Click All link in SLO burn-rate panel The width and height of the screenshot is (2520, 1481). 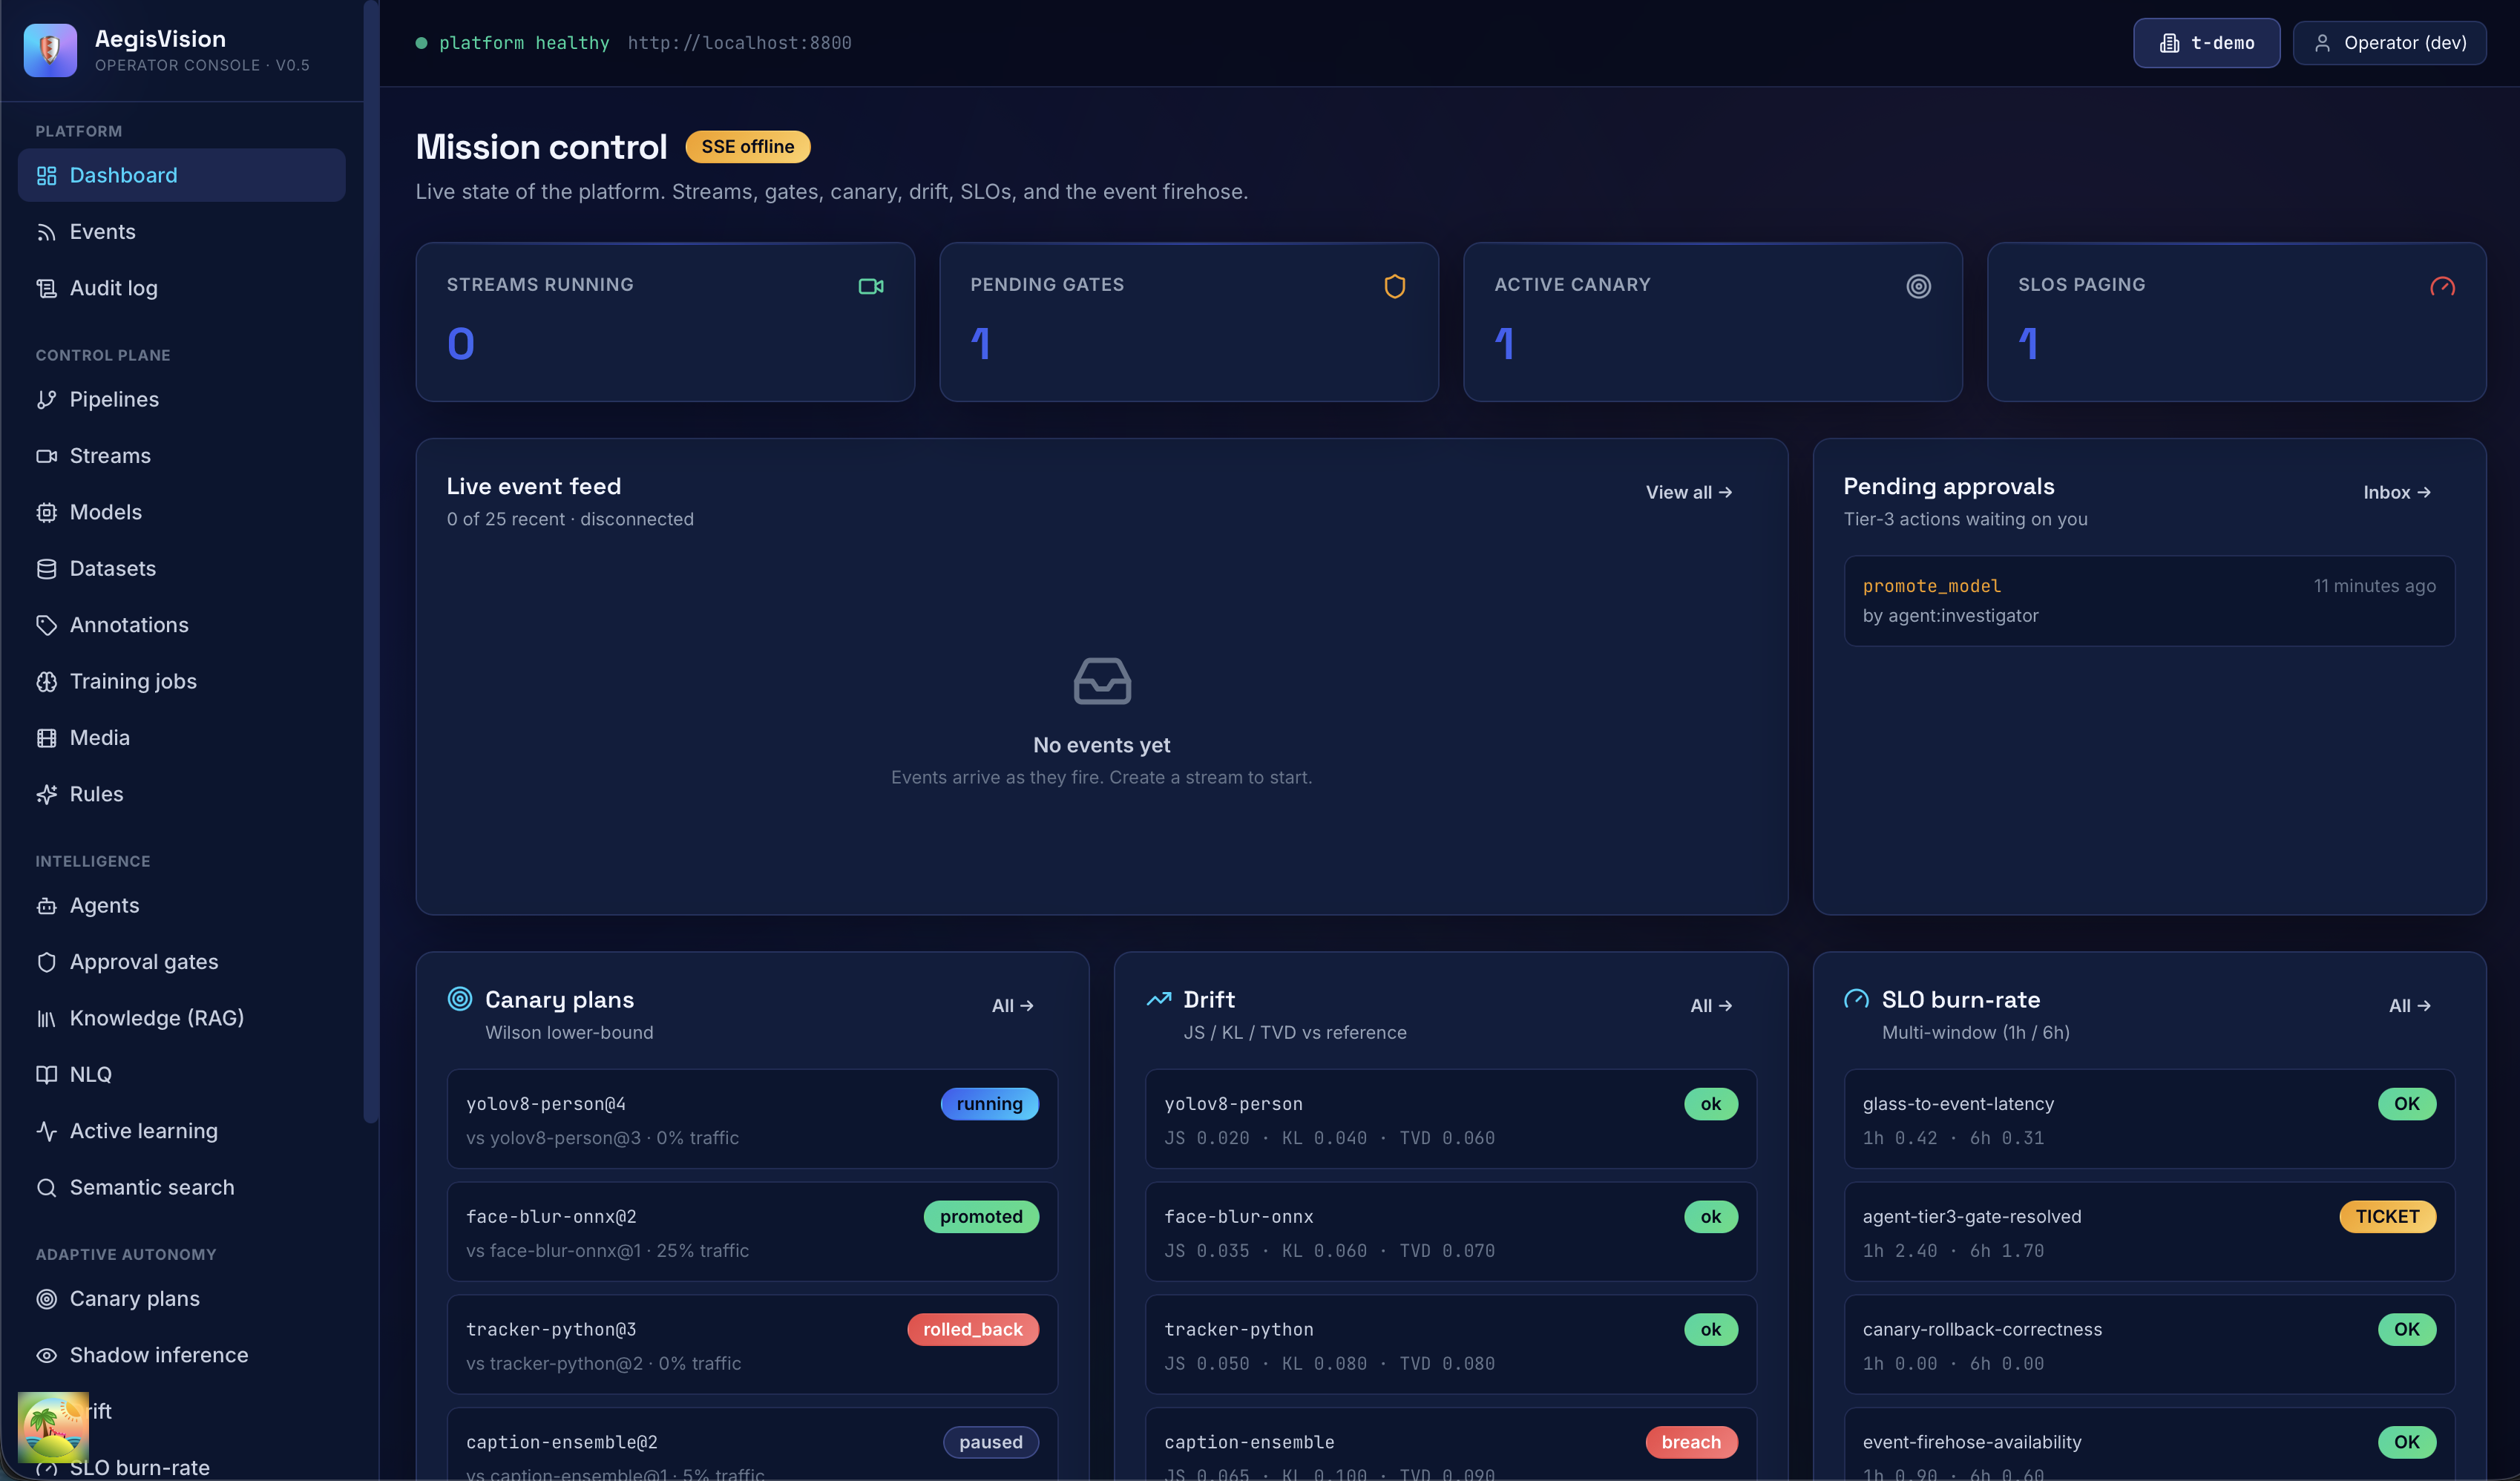tap(2409, 1006)
